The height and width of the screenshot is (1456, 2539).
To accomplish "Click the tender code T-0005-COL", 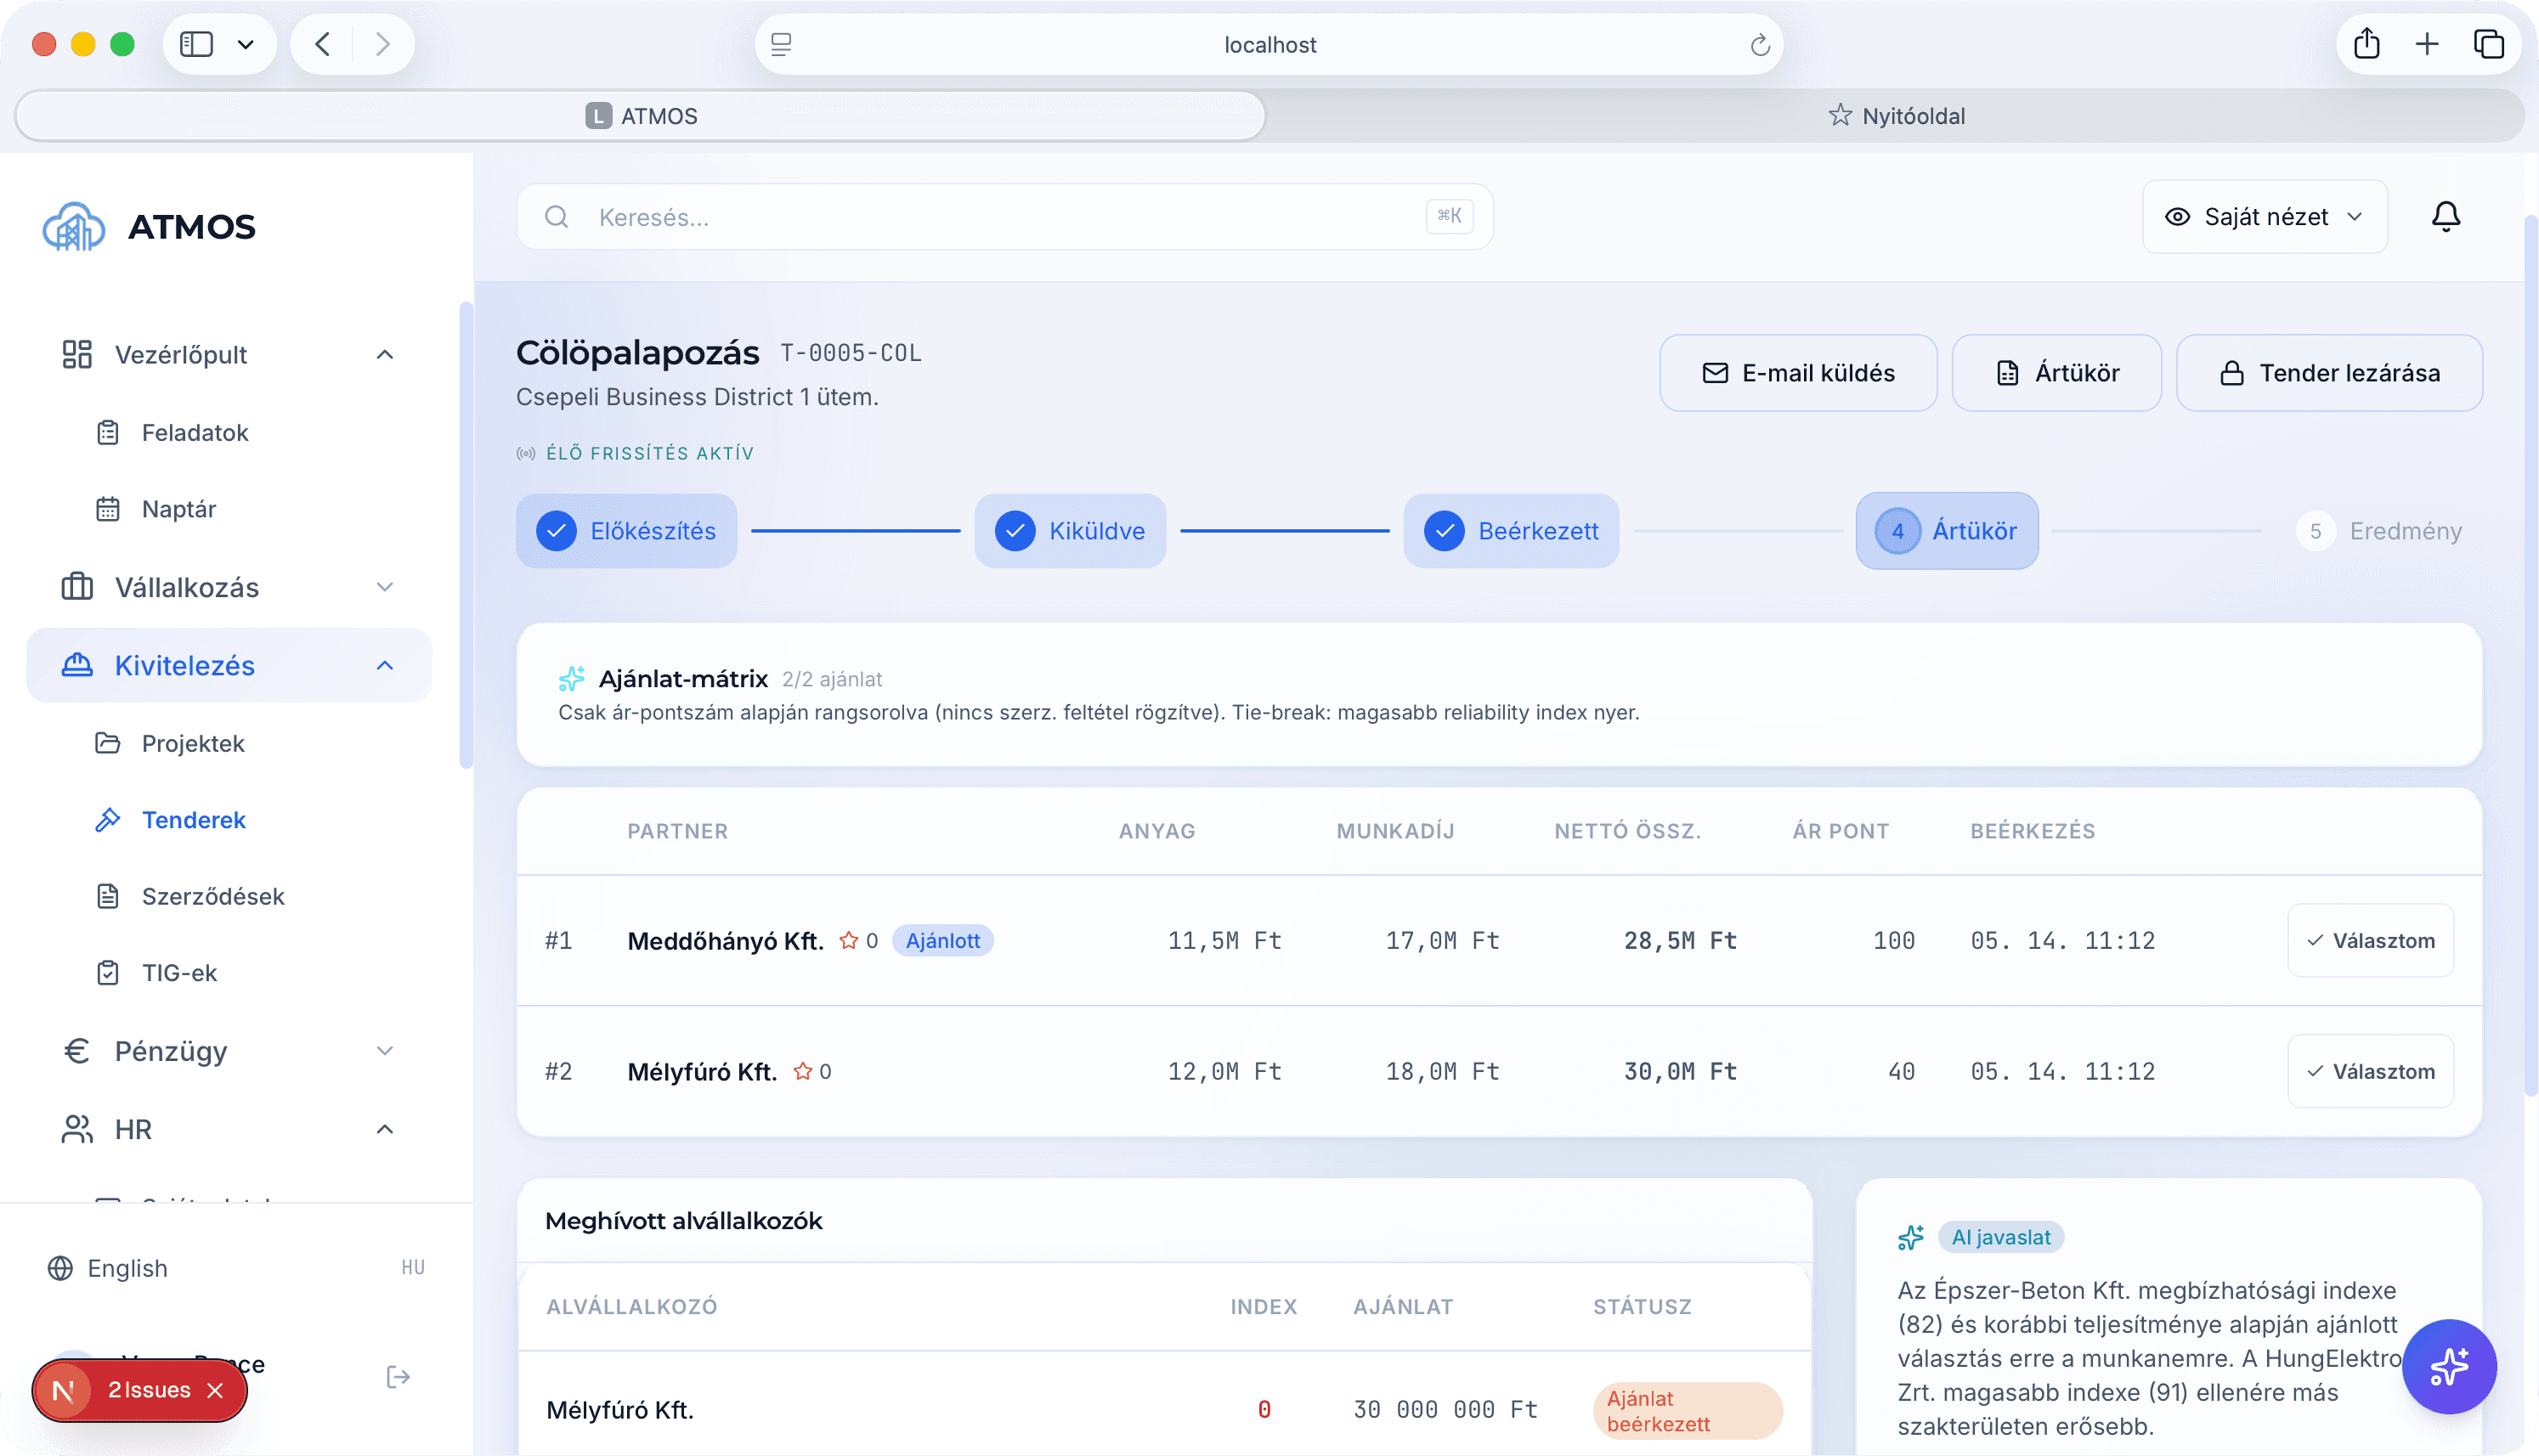I will click(850, 353).
